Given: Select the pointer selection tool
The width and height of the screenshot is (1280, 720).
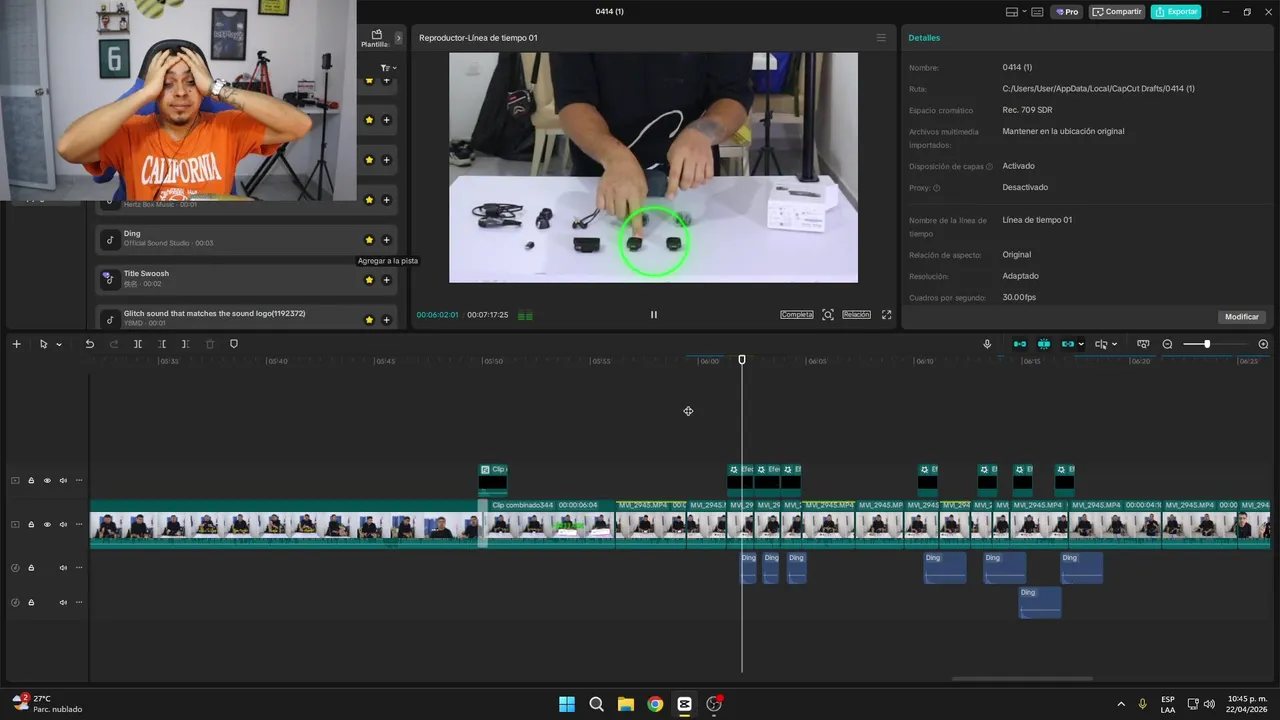Looking at the screenshot, I should pos(43,344).
